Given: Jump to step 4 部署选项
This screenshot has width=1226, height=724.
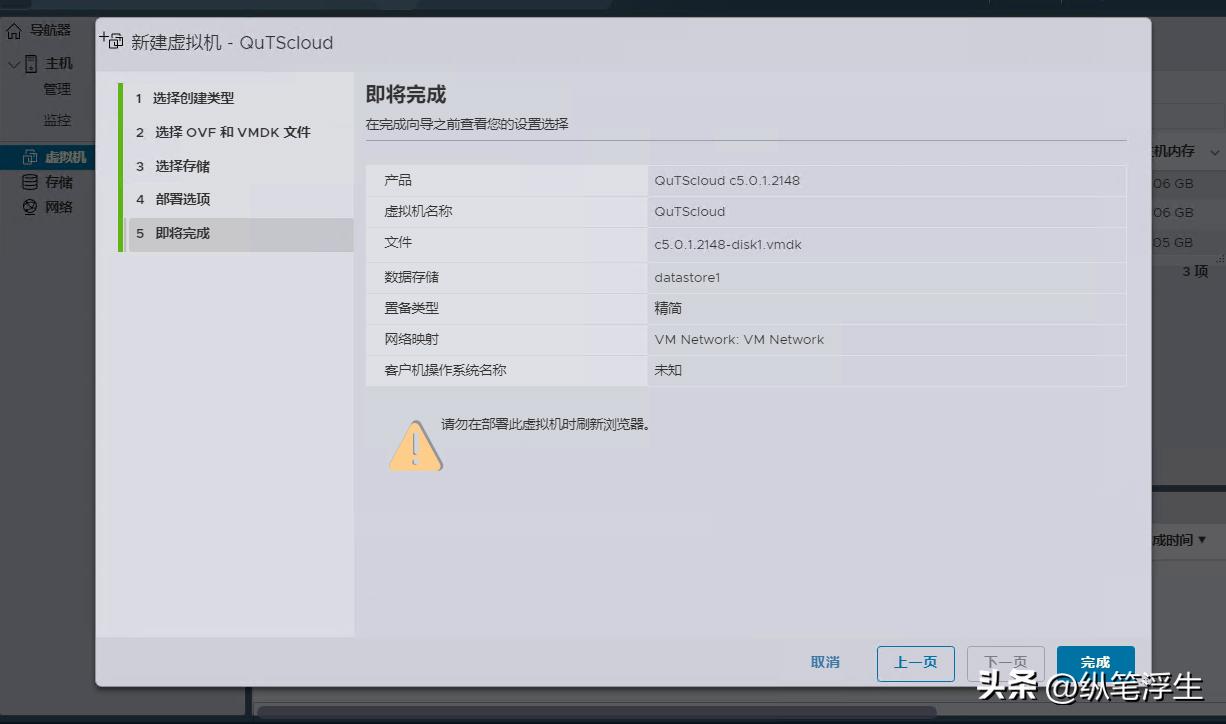Looking at the screenshot, I should click(x=198, y=200).
